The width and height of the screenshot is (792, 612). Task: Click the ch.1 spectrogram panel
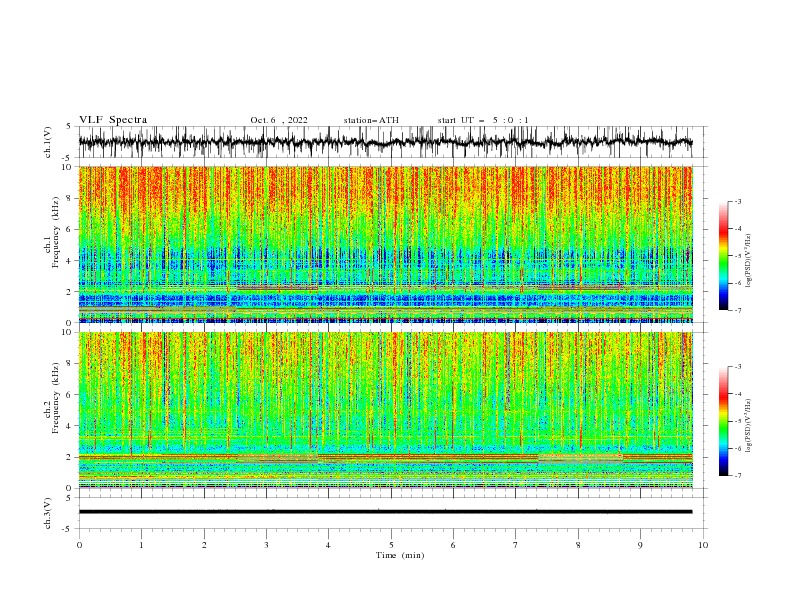tap(385, 244)
